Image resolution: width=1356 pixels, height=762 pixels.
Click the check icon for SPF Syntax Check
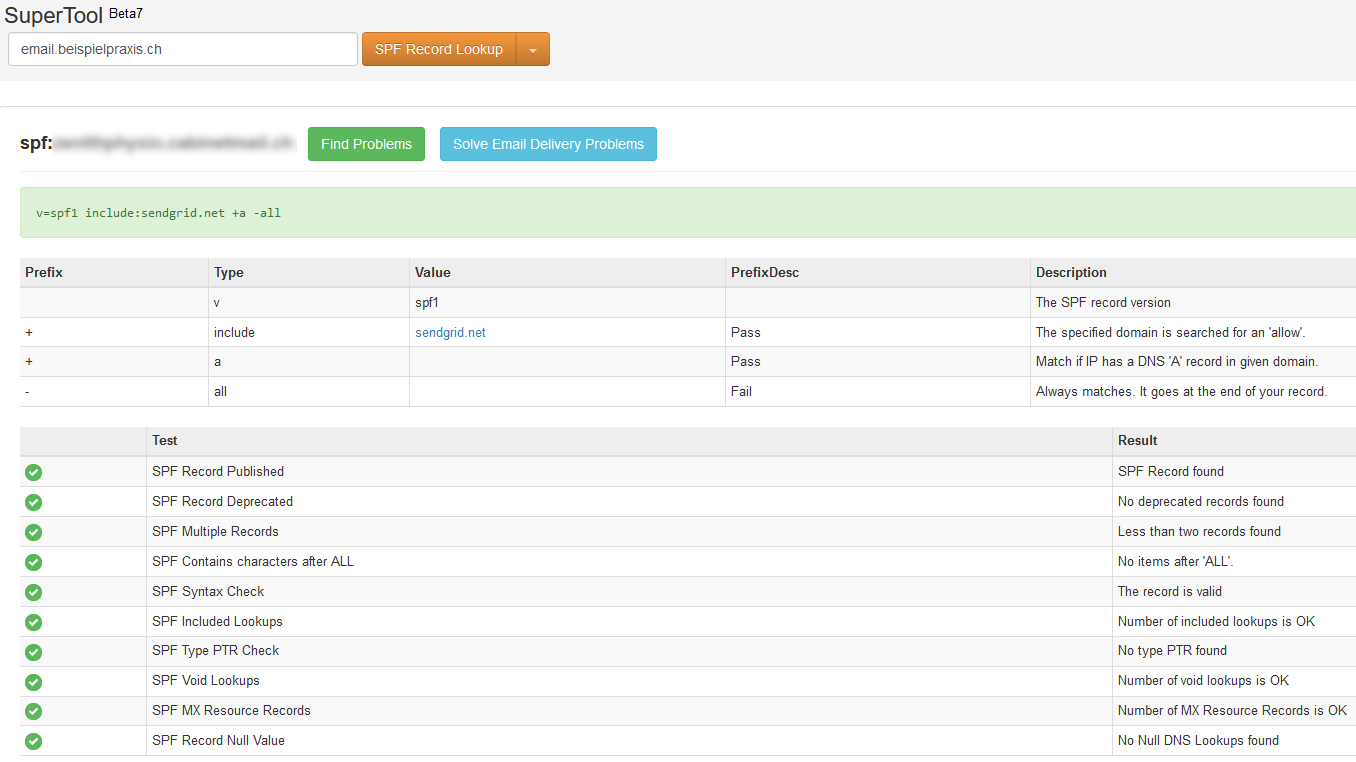coord(33,592)
